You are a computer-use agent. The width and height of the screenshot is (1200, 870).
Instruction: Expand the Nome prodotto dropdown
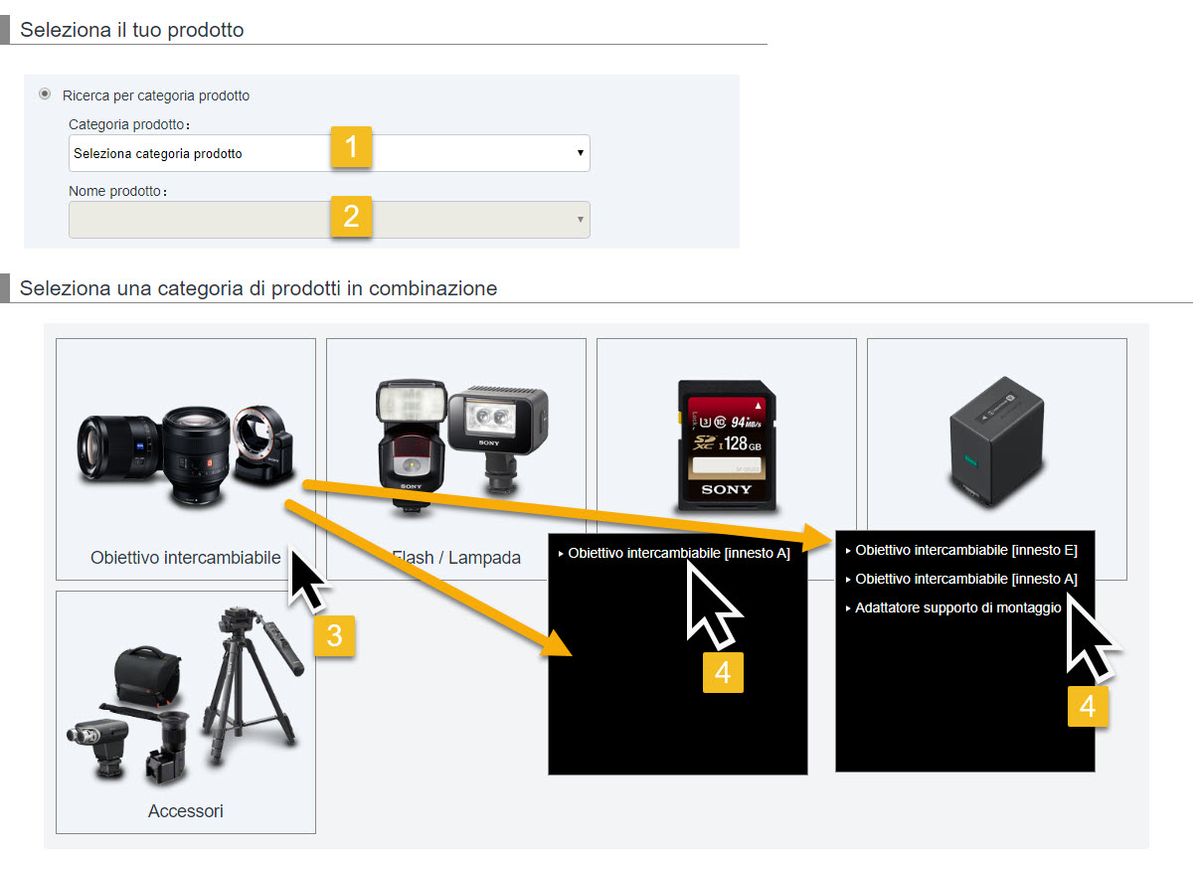(329, 220)
